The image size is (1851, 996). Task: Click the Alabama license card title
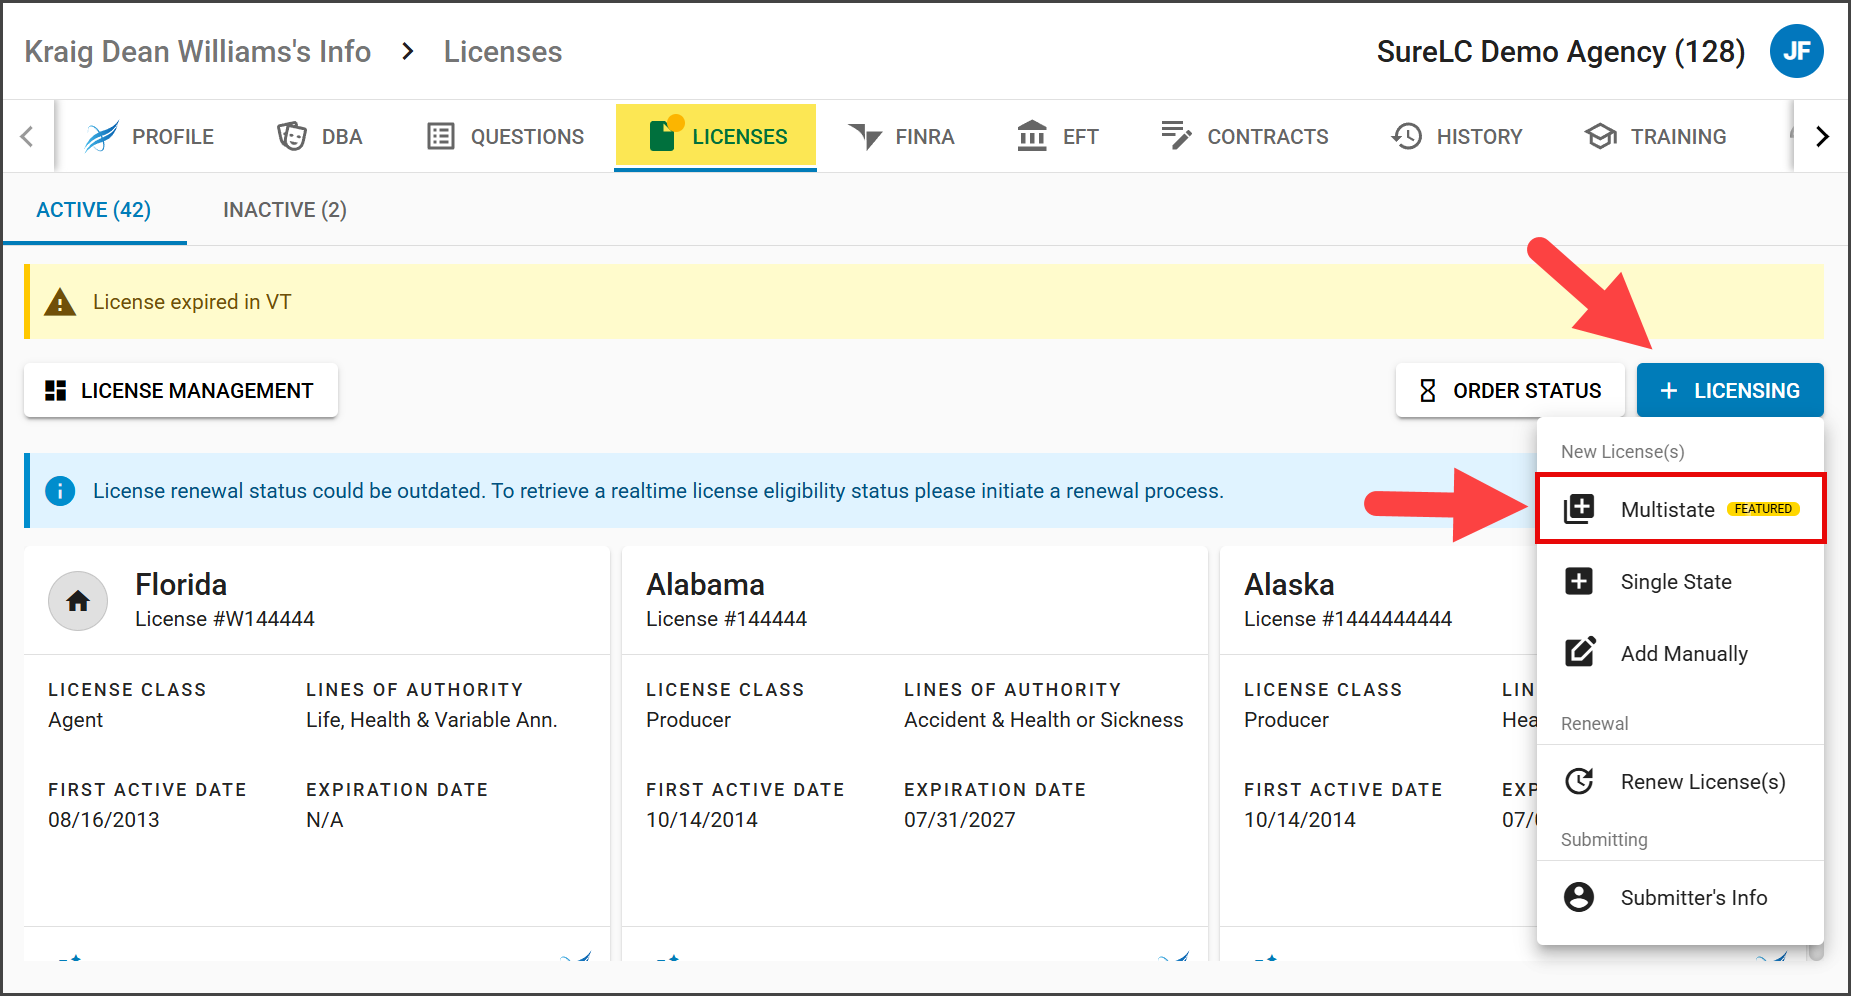705,584
